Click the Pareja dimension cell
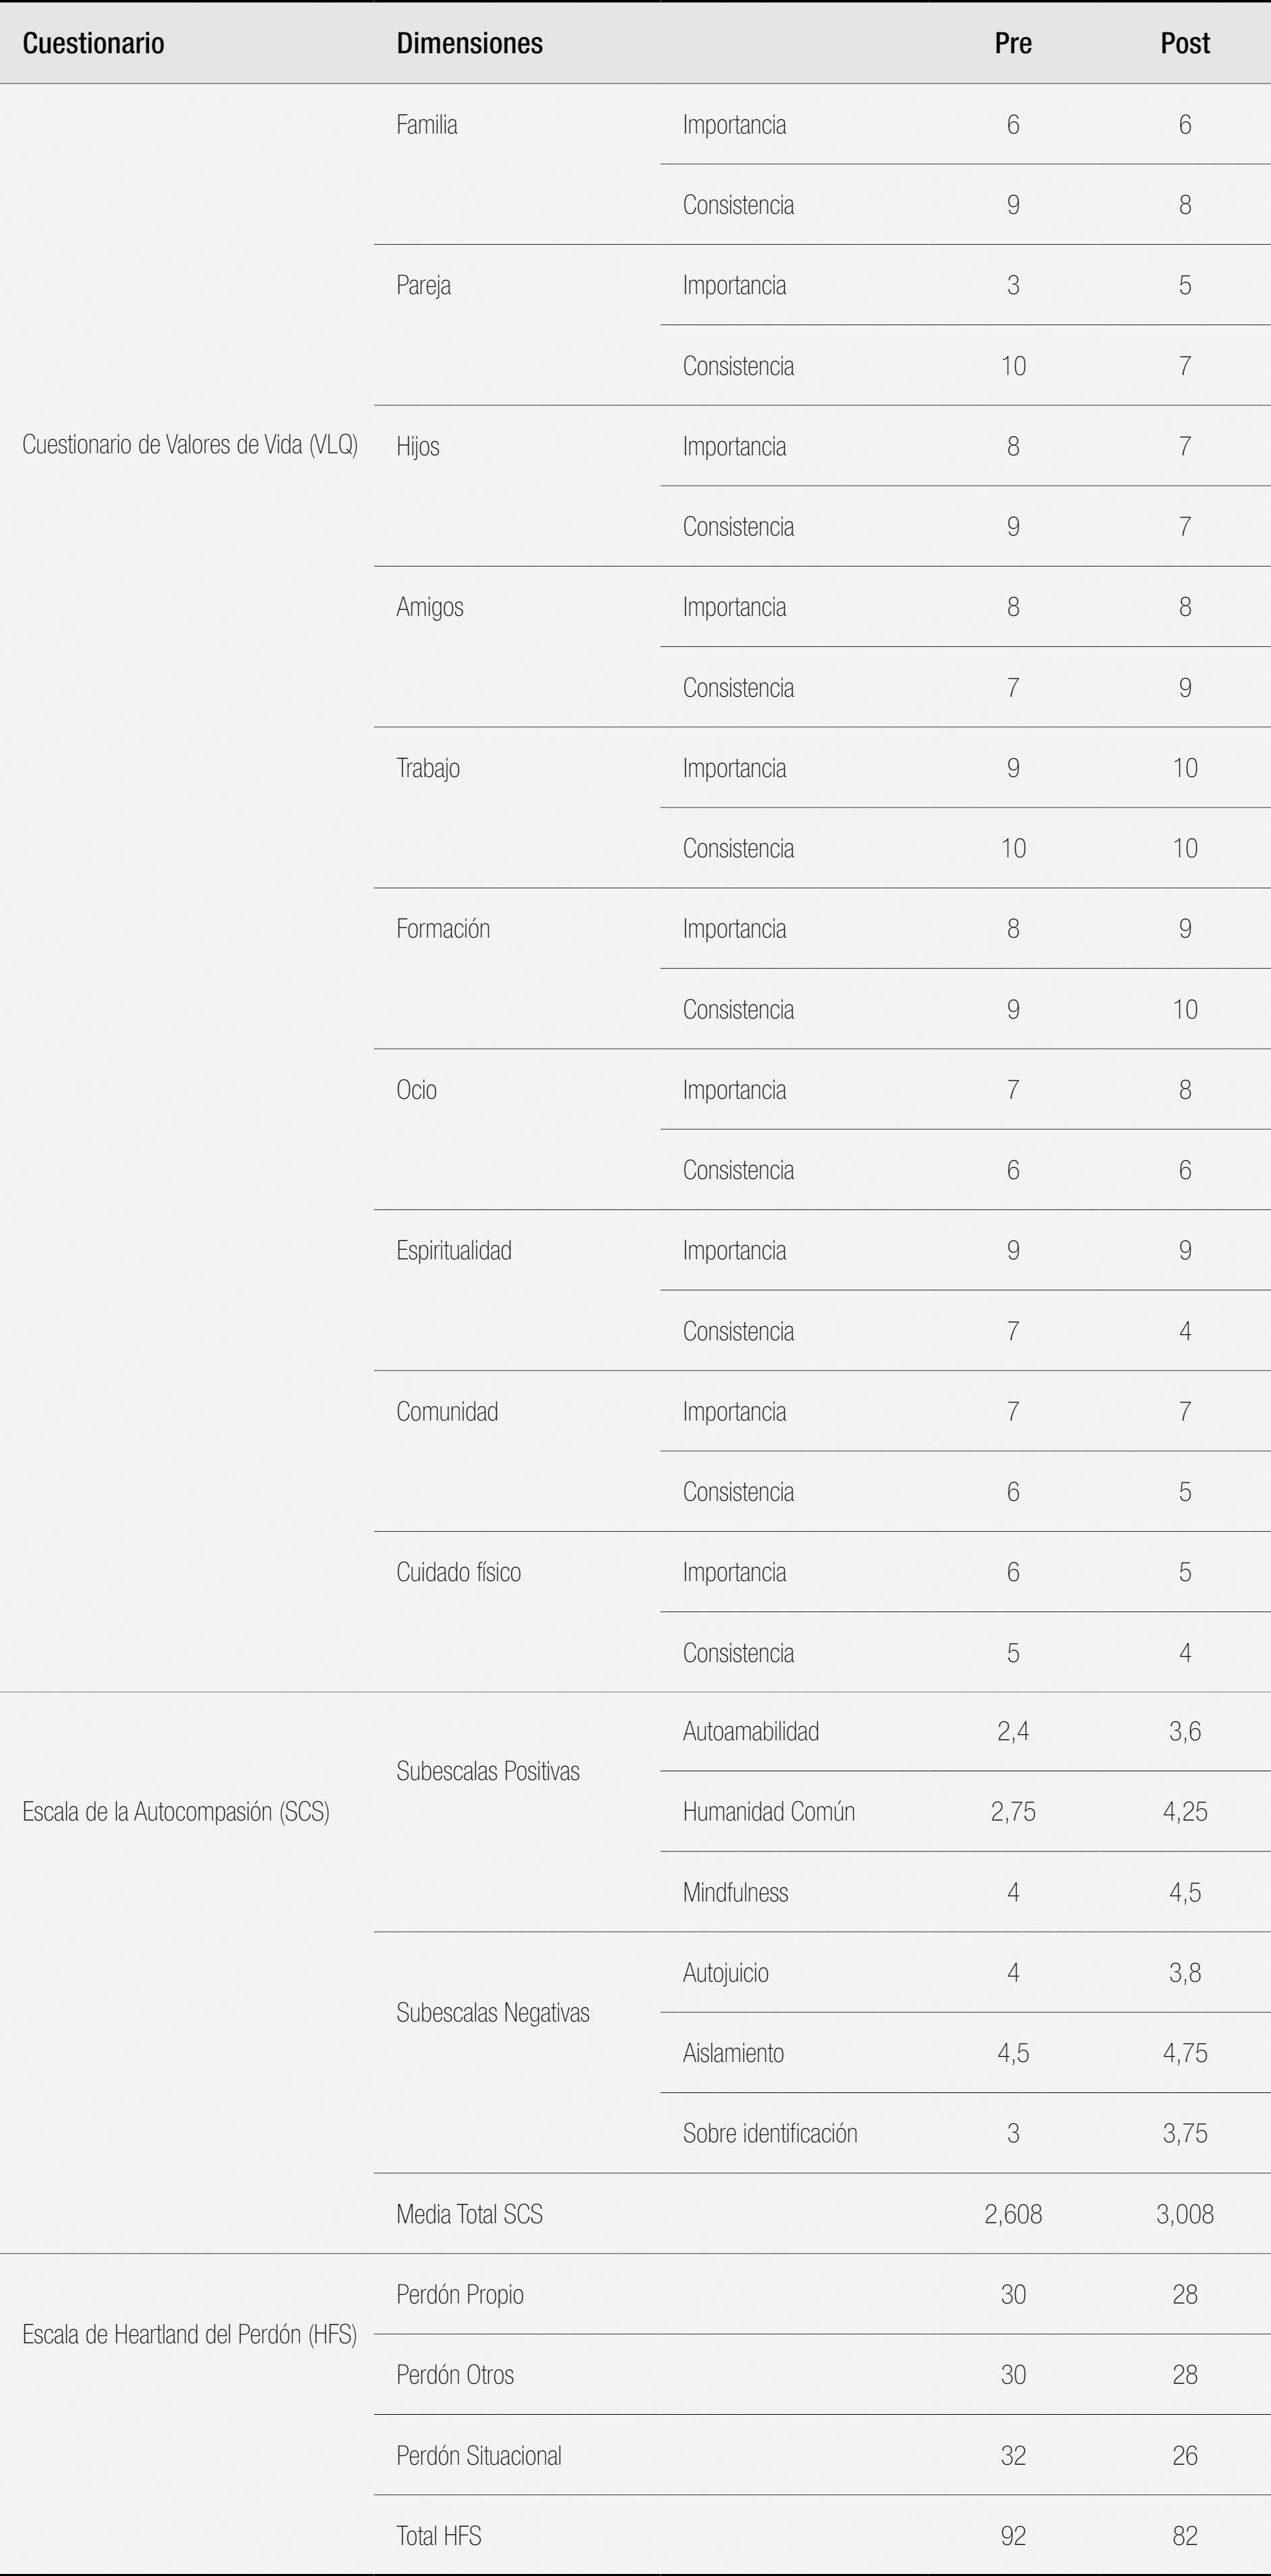Screen dimensions: 1271x2576 423,286
